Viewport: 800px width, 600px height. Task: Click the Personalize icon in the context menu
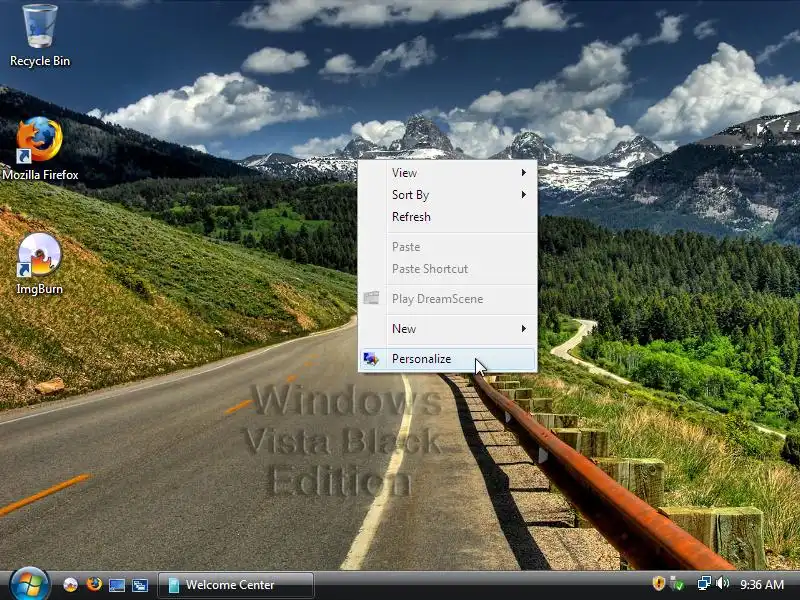(371, 359)
